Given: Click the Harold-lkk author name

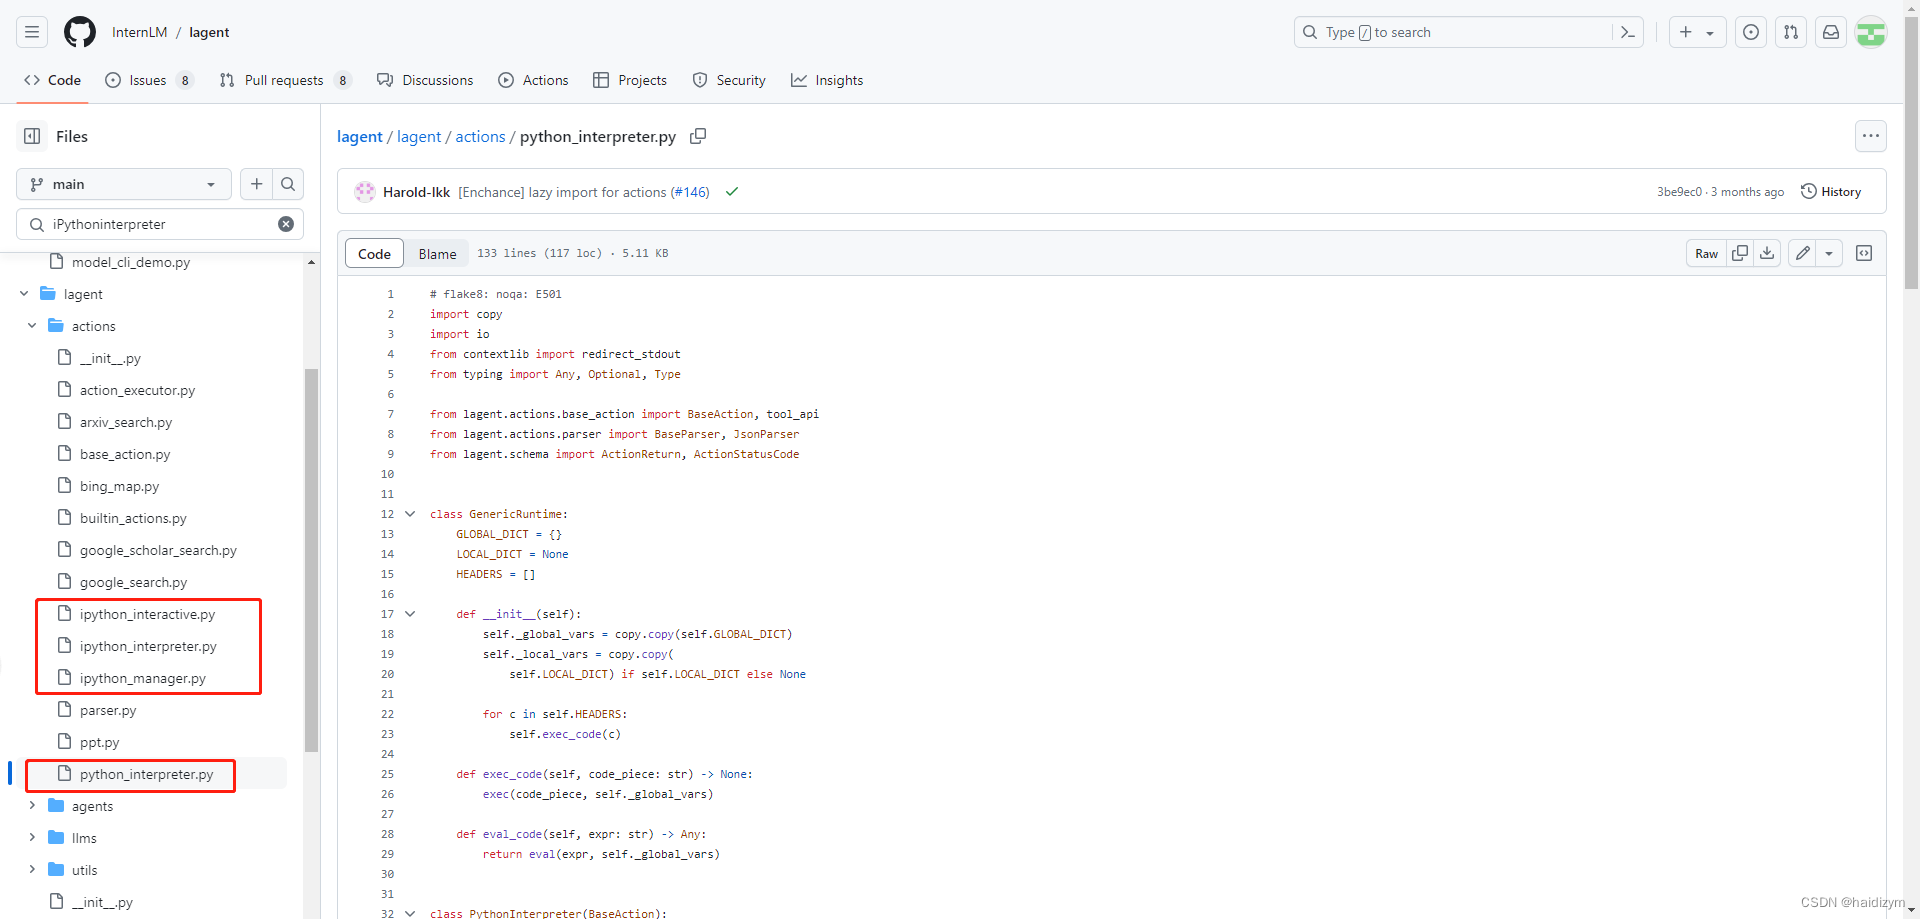Looking at the screenshot, I should 416,192.
